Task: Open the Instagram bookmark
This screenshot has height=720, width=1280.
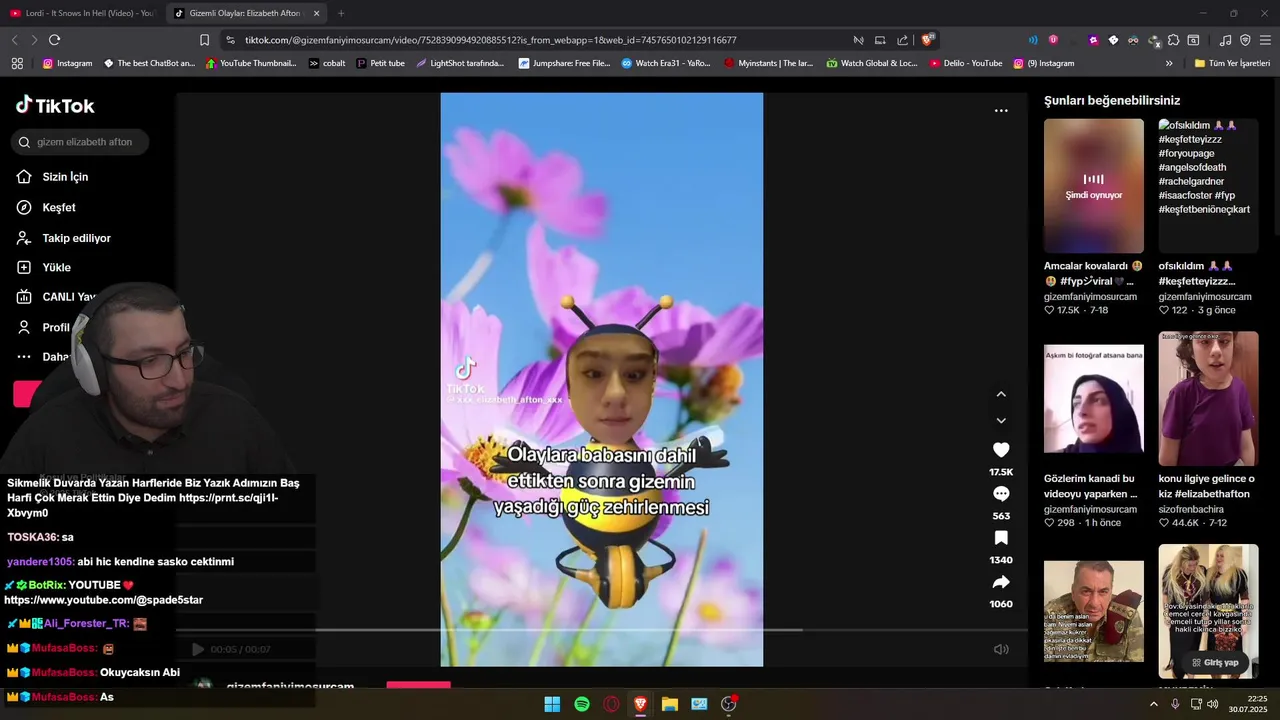Action: (x=67, y=63)
